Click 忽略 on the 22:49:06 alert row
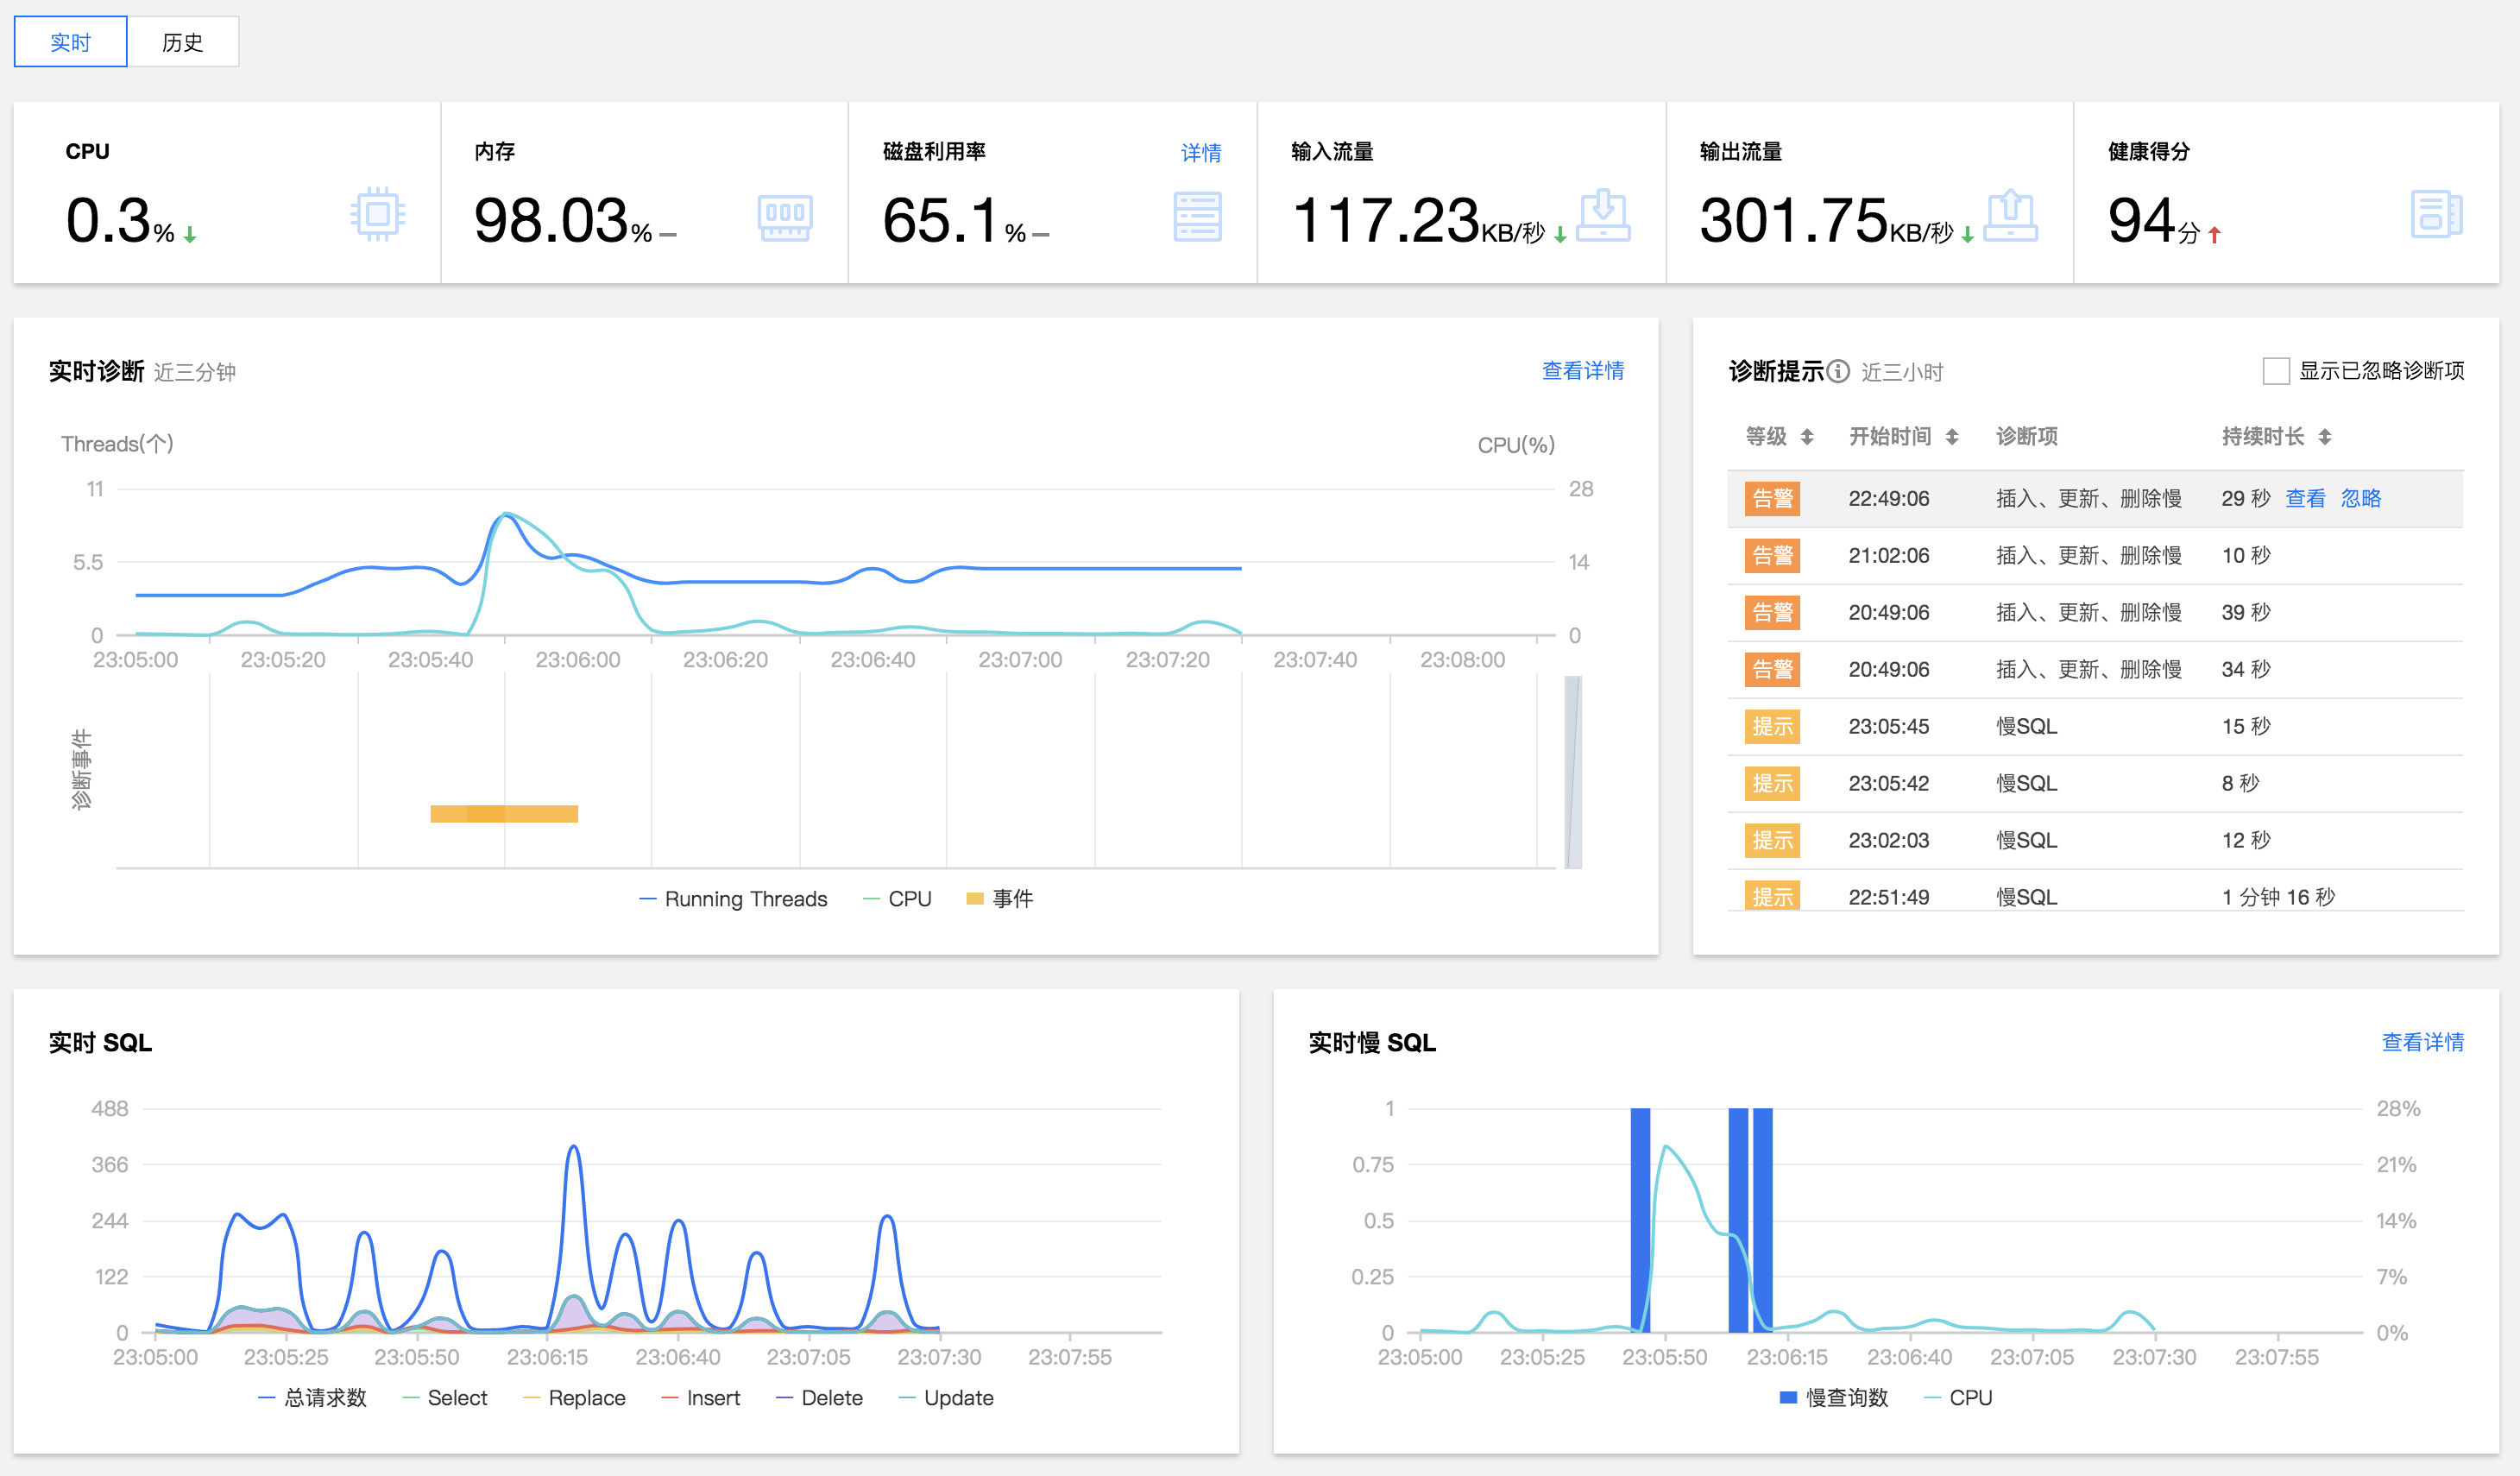 (x=2360, y=498)
